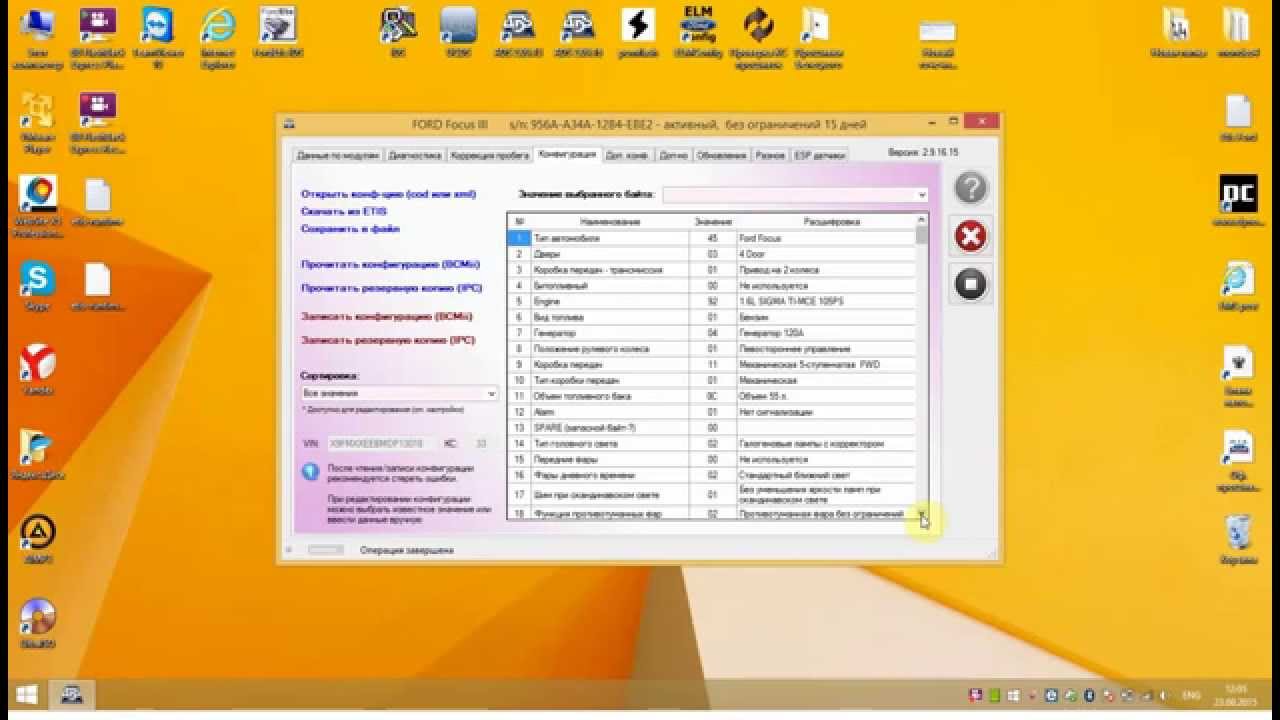
Task: Click the progress bar in the status bar
Action: tap(324, 550)
